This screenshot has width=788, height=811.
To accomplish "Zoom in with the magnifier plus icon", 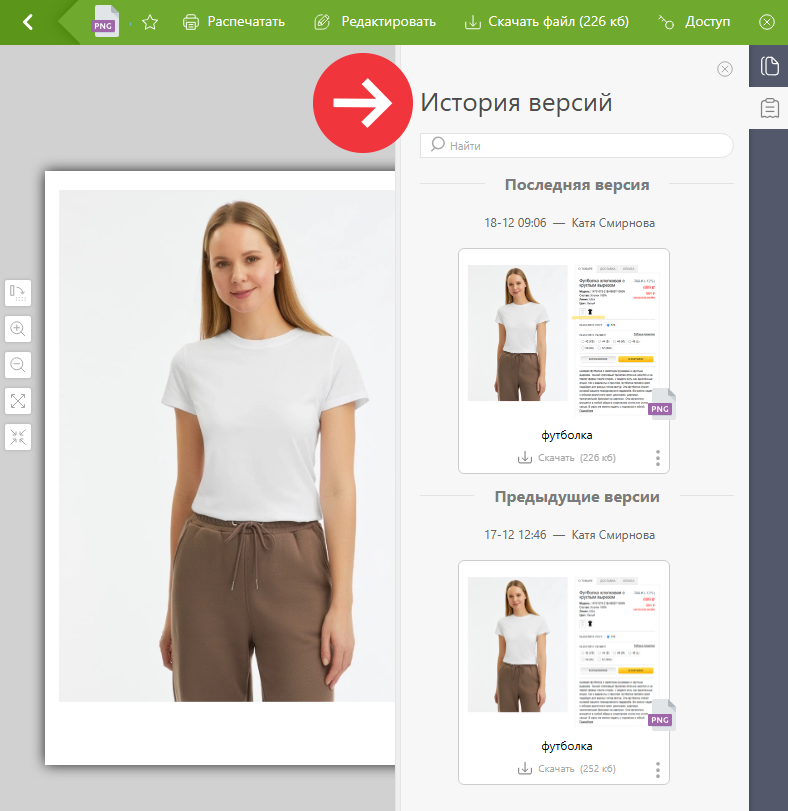I will 19,328.
